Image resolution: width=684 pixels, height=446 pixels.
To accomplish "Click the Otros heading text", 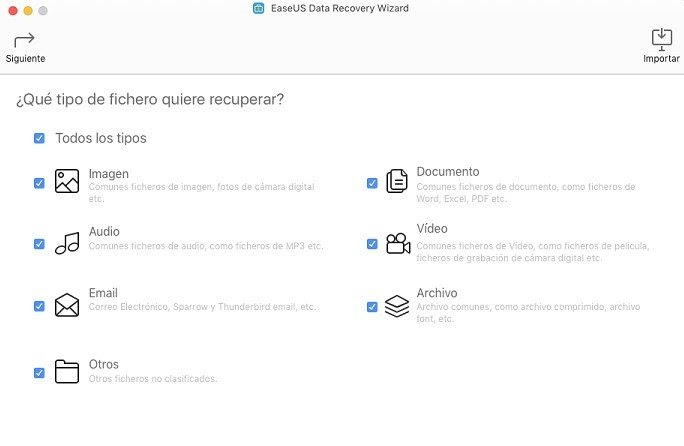I will tap(104, 364).
